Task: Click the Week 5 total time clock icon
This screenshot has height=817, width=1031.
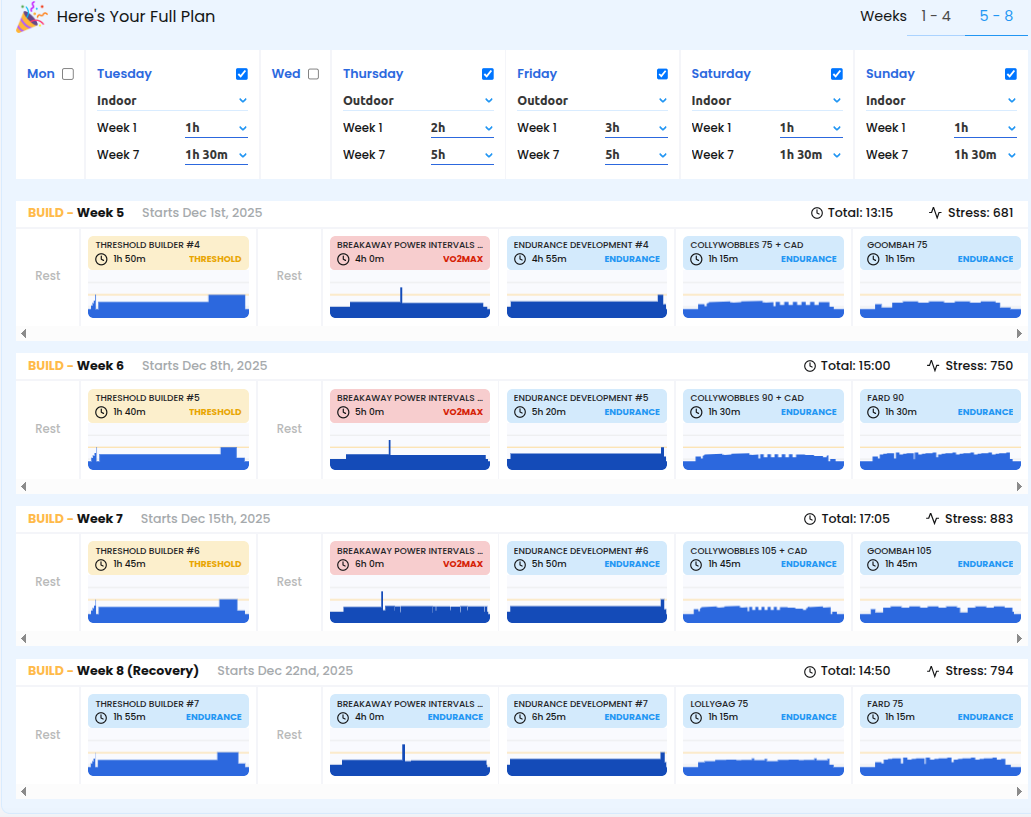Action: 816,213
